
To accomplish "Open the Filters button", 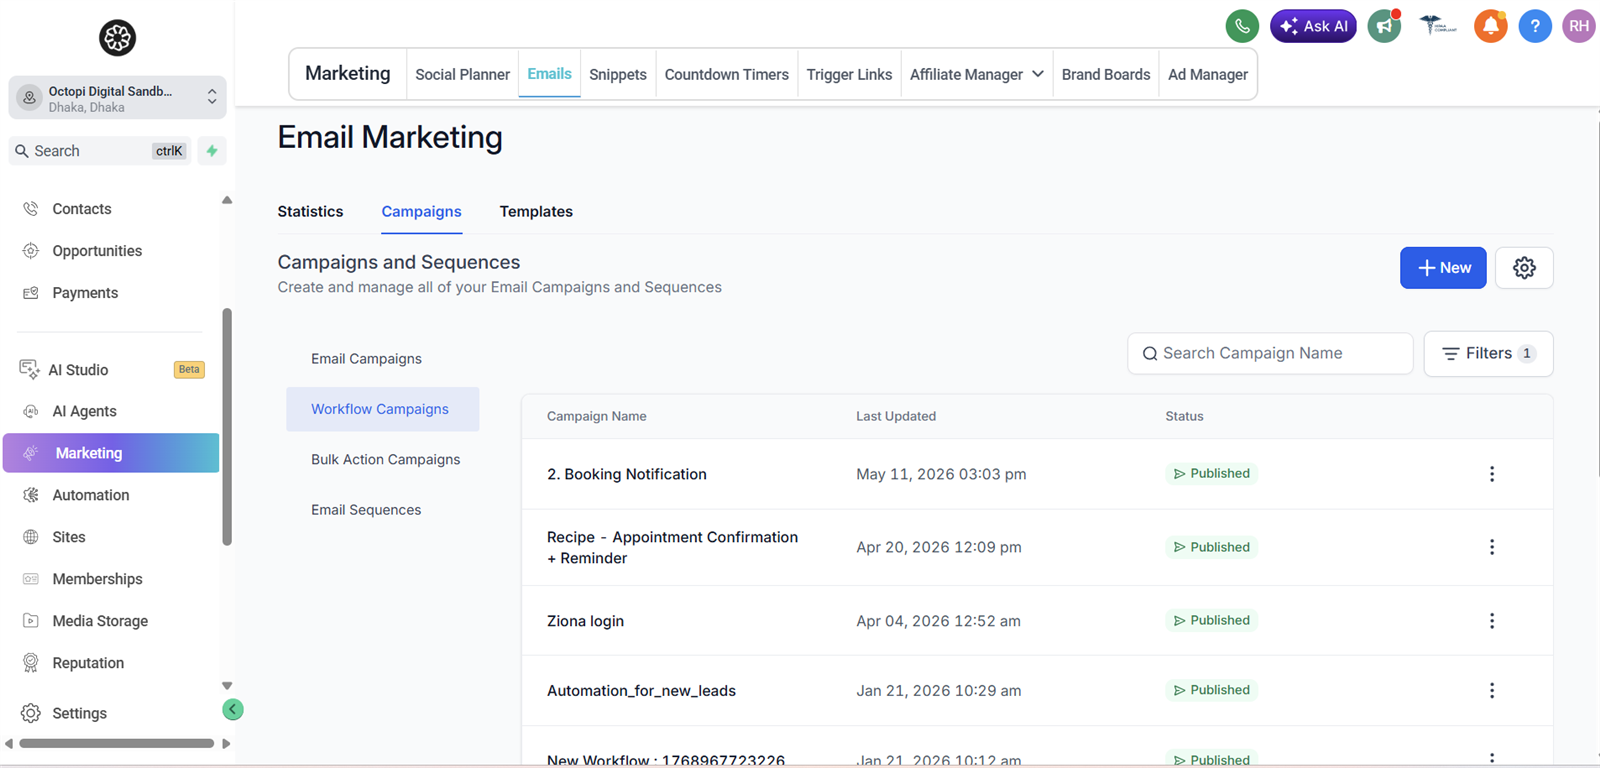I will click(x=1488, y=353).
